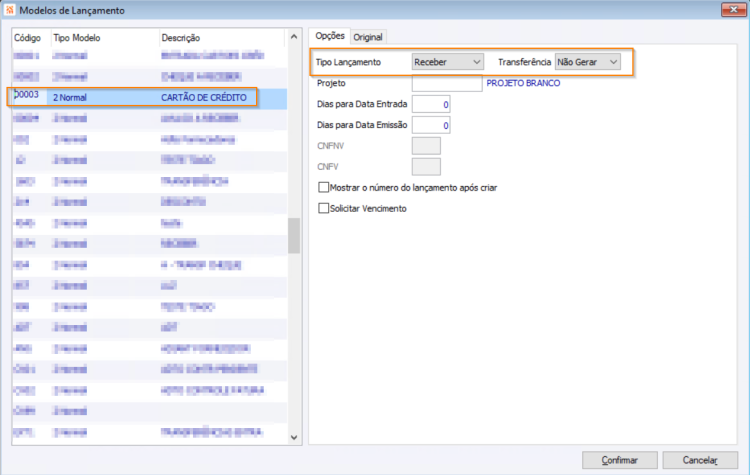
Task: Select the Opções tab
Action: [330, 36]
